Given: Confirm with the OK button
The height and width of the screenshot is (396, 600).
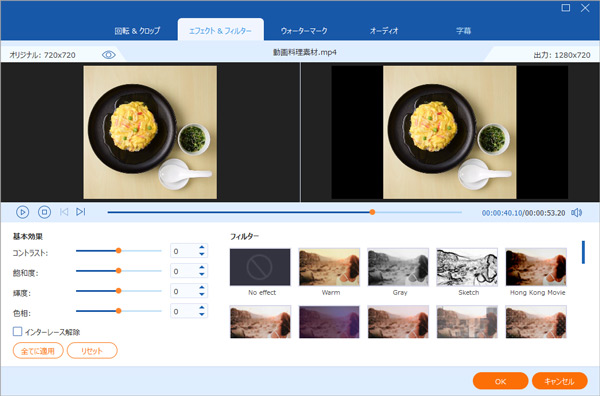Looking at the screenshot, I should tap(501, 381).
